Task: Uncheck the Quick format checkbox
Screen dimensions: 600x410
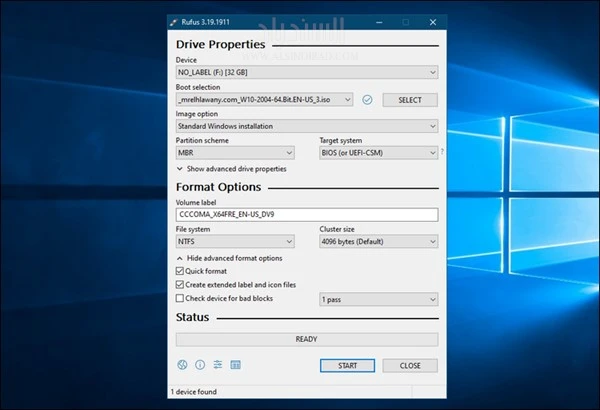Action: pyautogui.click(x=179, y=271)
